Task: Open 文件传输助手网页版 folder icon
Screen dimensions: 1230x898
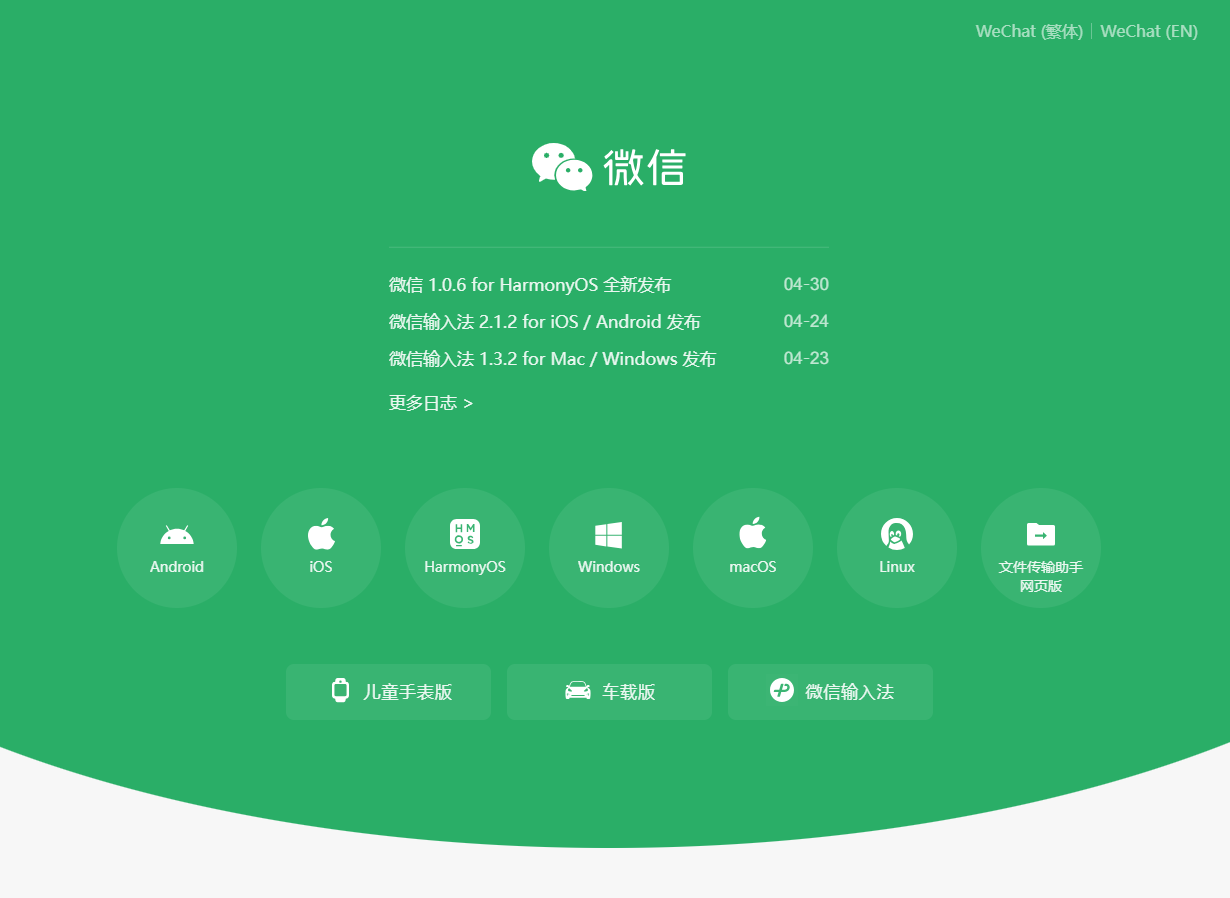Action: [x=1041, y=548]
